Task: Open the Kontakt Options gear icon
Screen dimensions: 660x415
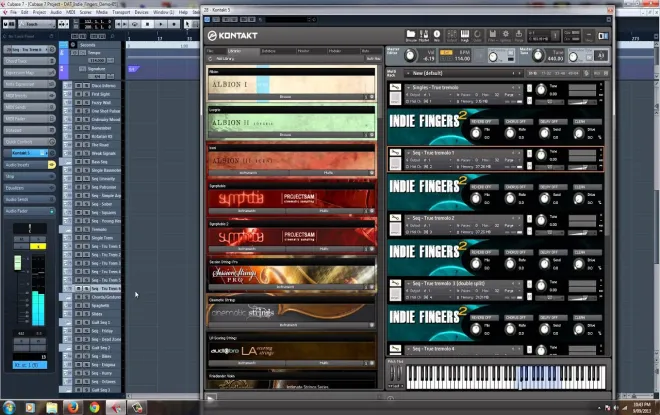Action: [x=506, y=35]
